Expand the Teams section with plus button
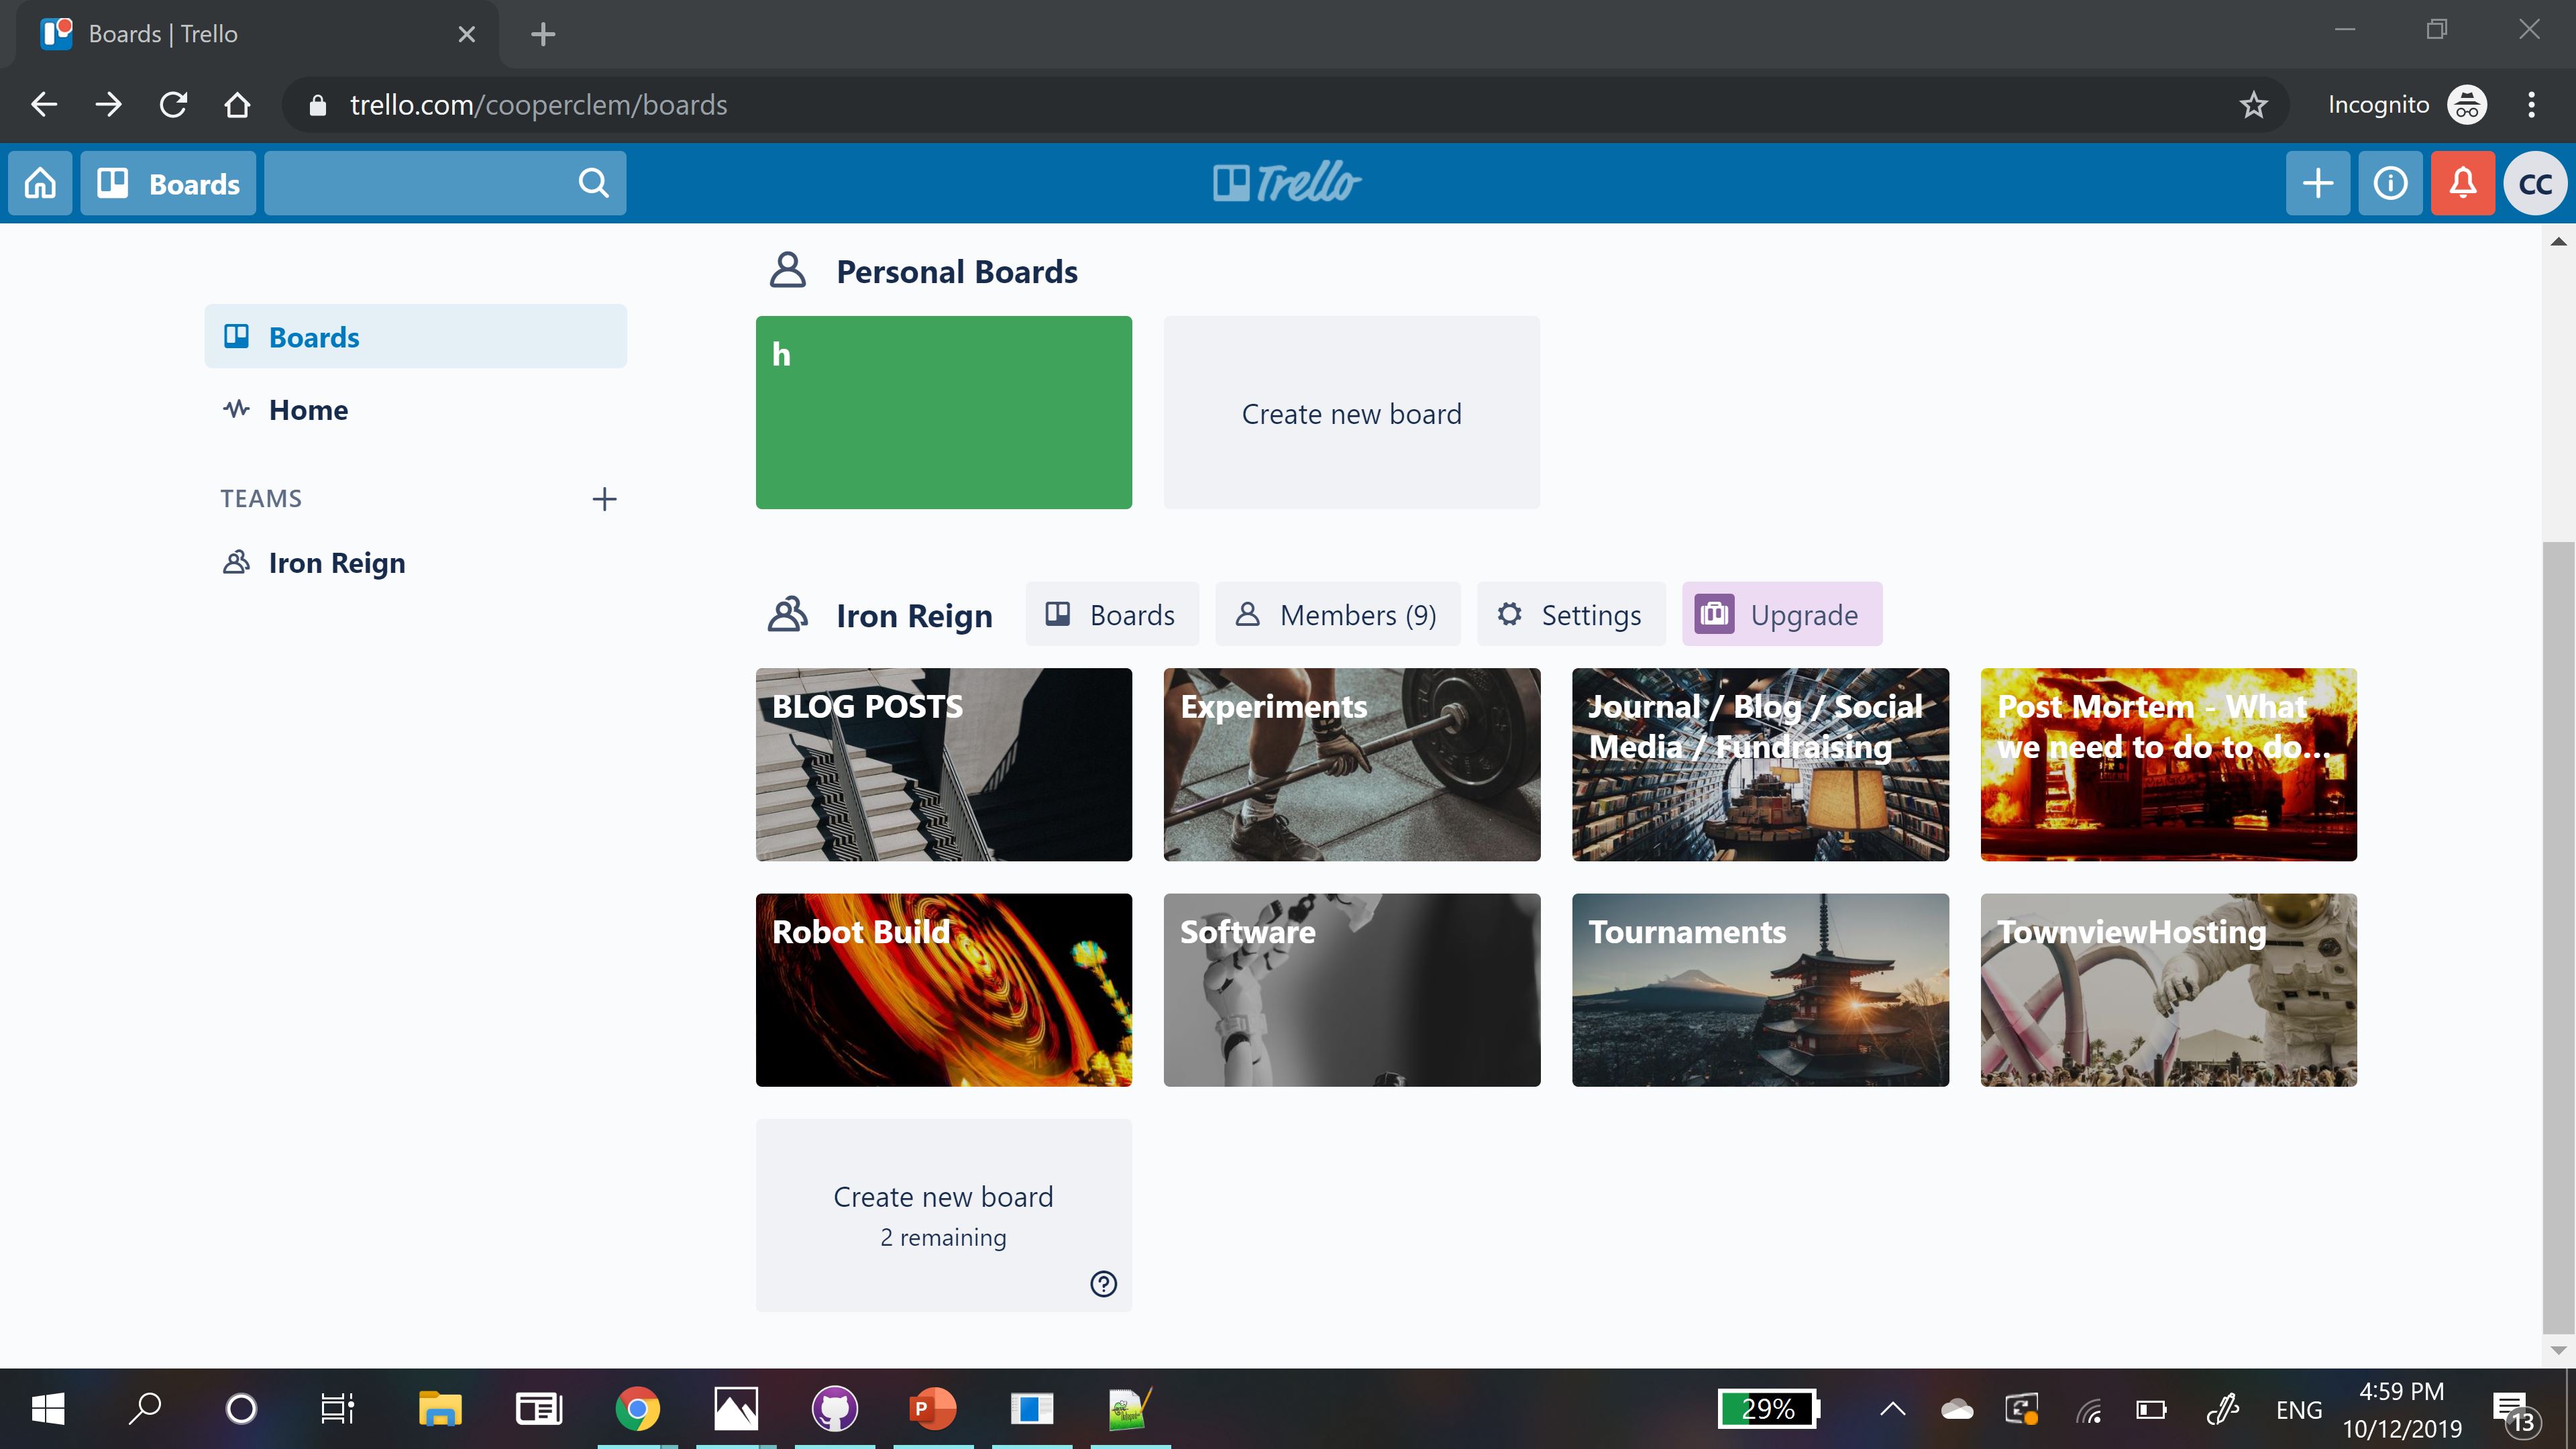Image resolution: width=2576 pixels, height=1449 pixels. 603,497
